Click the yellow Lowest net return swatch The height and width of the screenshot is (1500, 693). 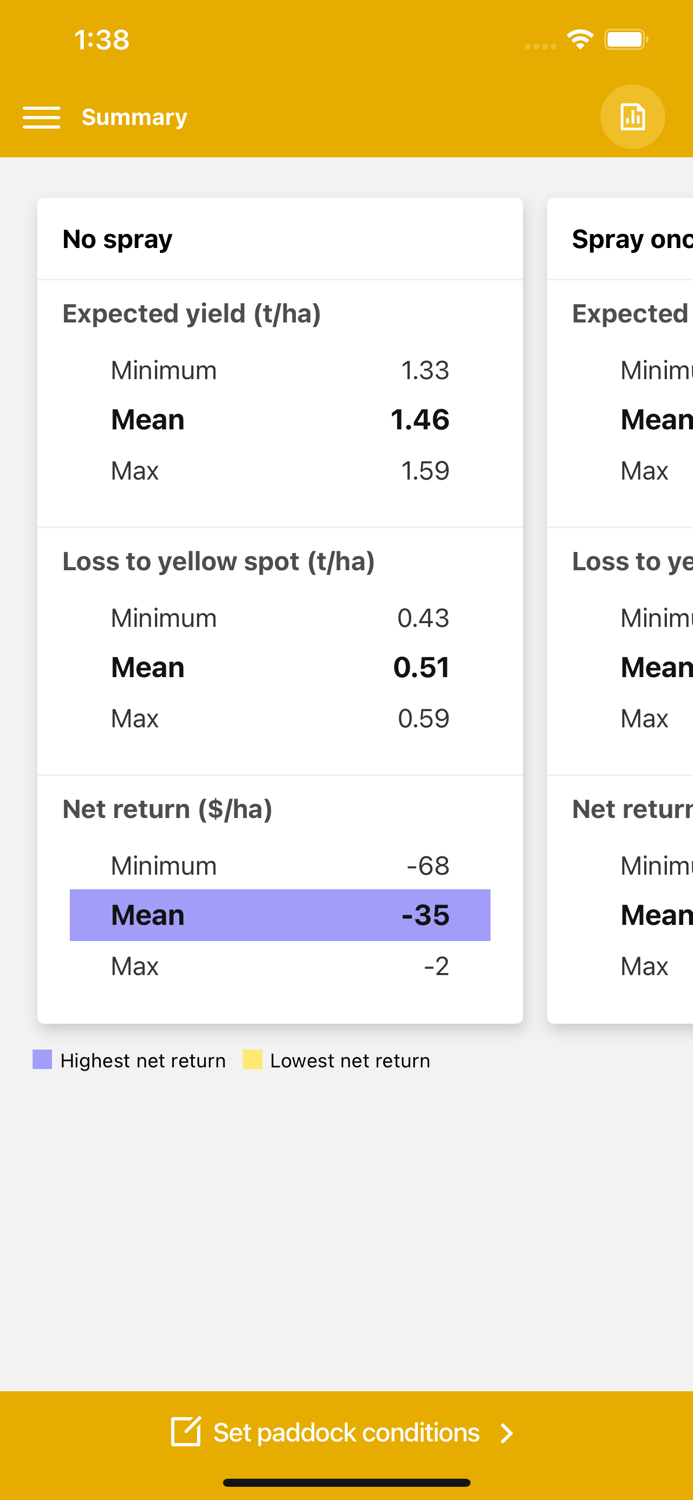coord(253,1060)
